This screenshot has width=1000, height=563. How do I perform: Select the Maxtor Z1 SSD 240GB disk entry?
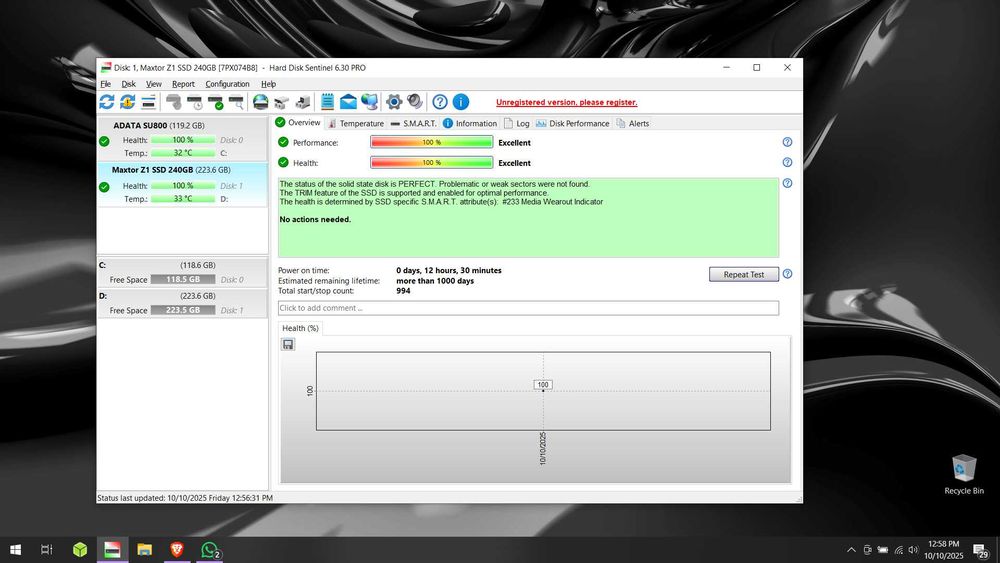[x=182, y=184]
